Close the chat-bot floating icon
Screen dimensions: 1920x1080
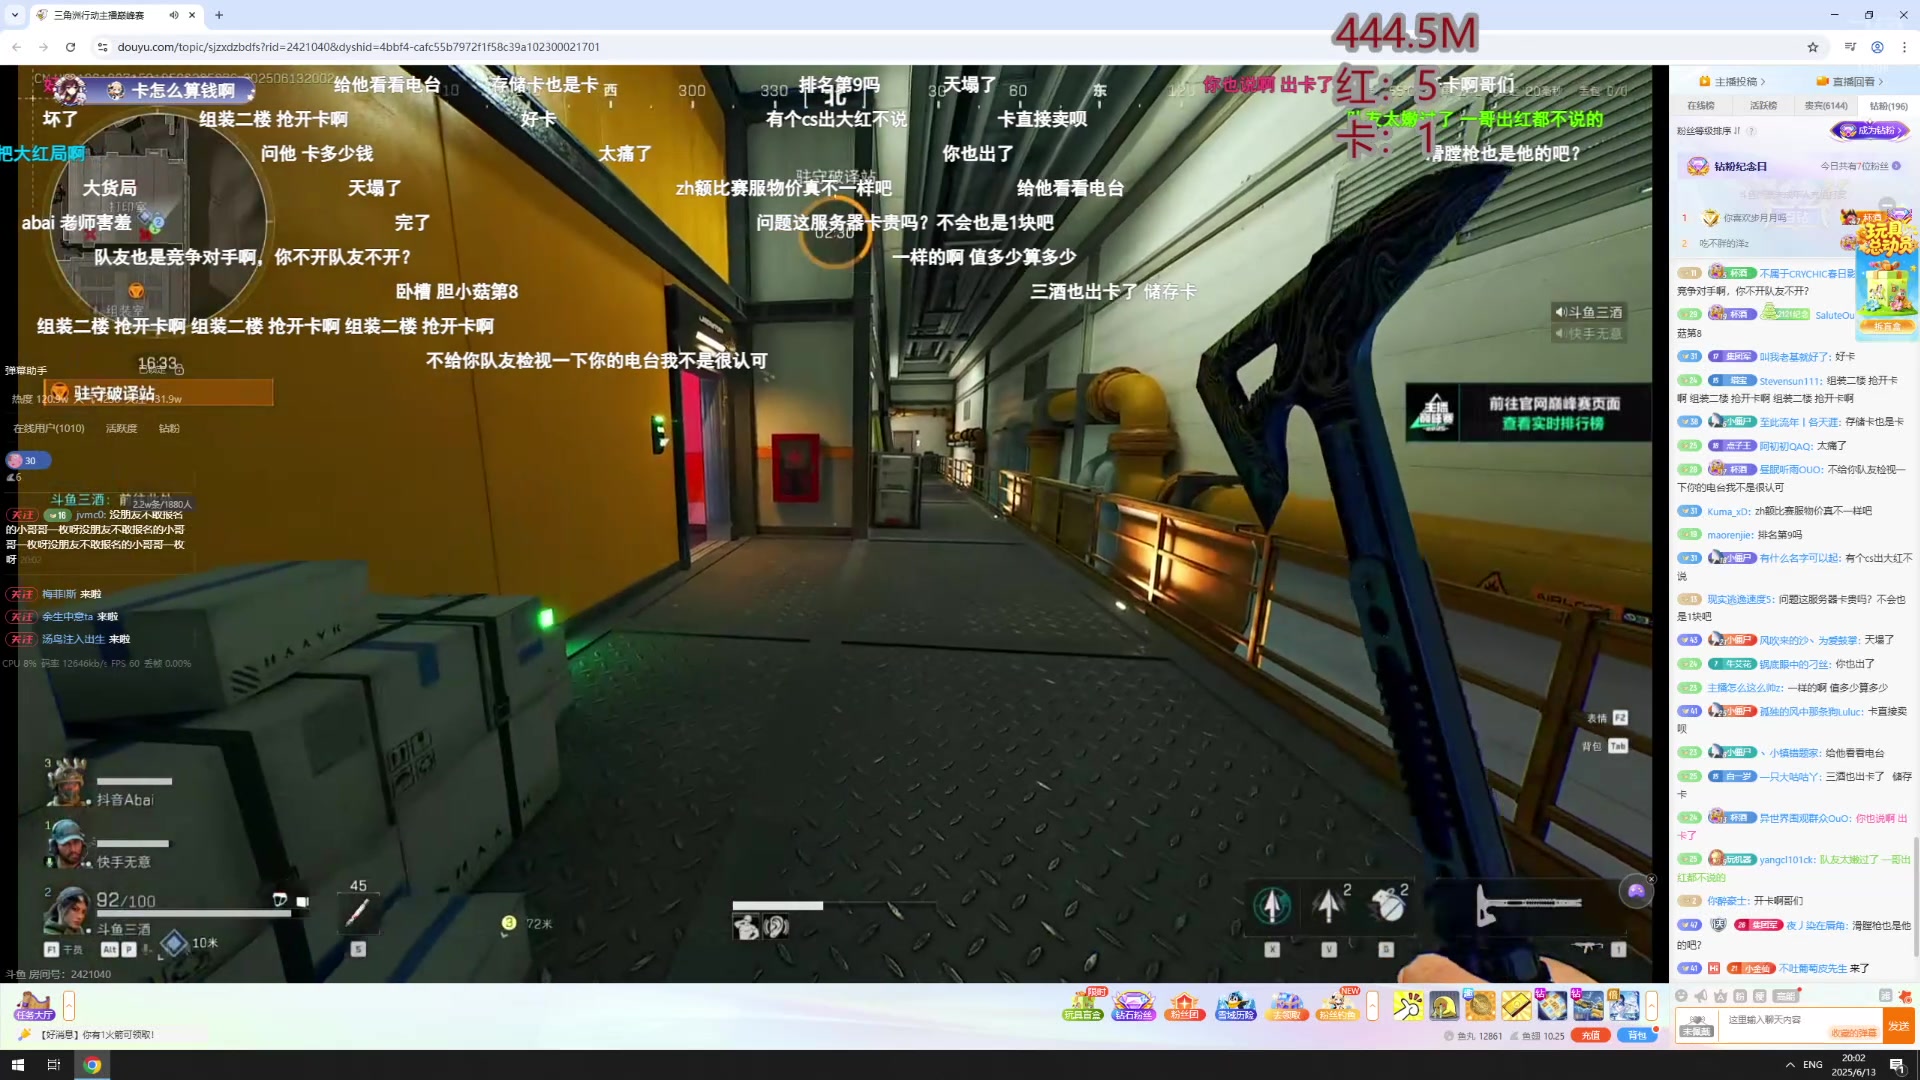[x=1652, y=879]
